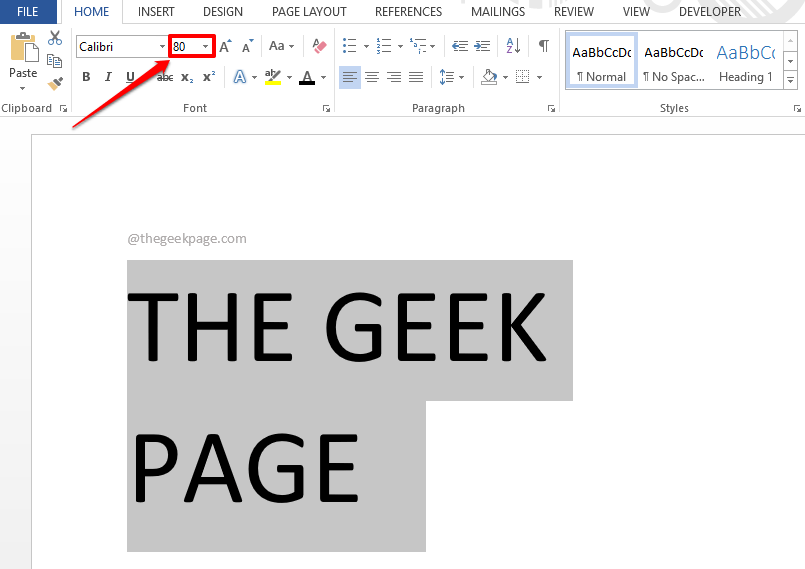The height and width of the screenshot is (569, 805).
Task: Center align the selected text
Action: pos(372,77)
